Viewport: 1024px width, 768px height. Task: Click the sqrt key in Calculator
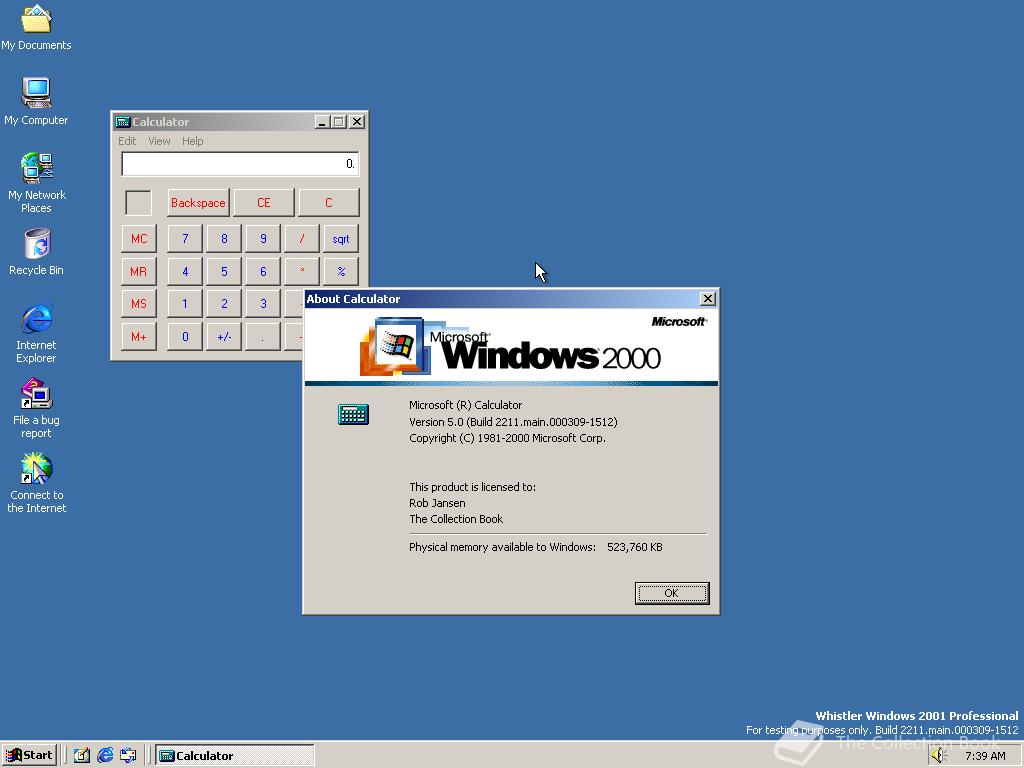(x=341, y=238)
